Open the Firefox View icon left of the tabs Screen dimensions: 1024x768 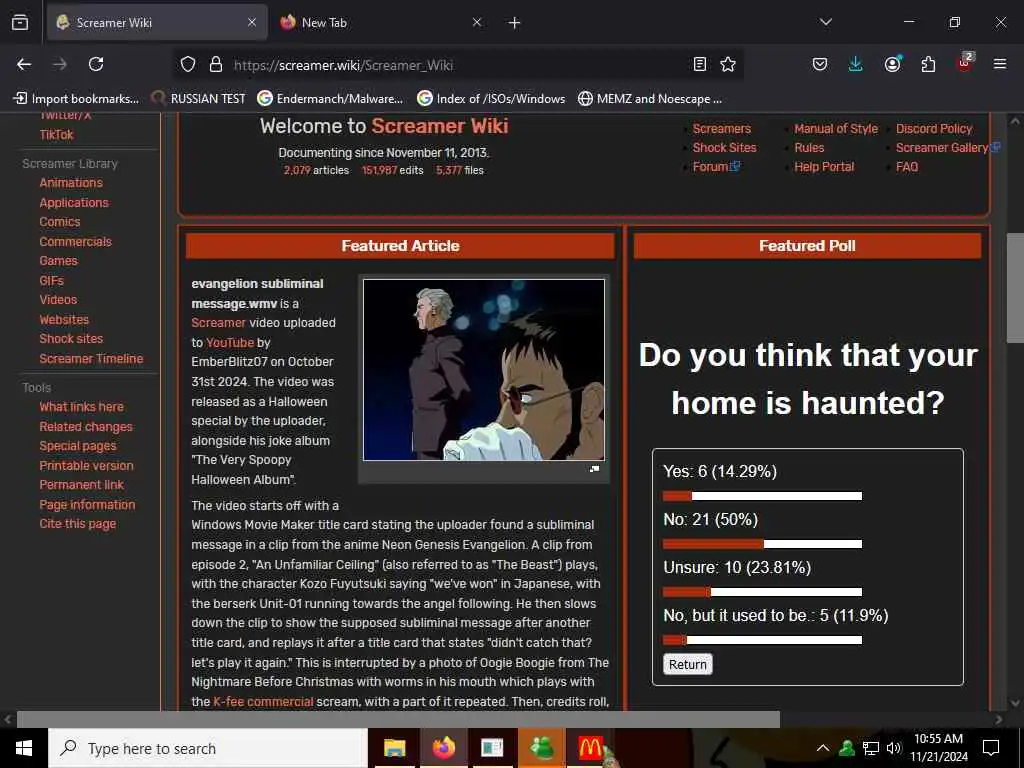[20, 22]
